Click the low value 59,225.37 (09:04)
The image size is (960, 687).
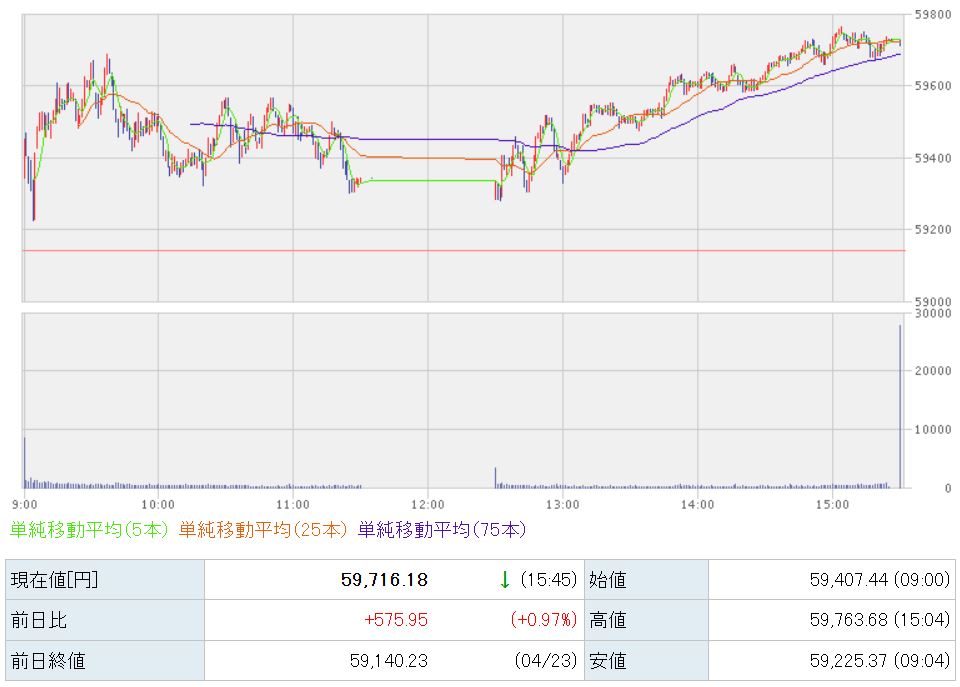click(877, 660)
